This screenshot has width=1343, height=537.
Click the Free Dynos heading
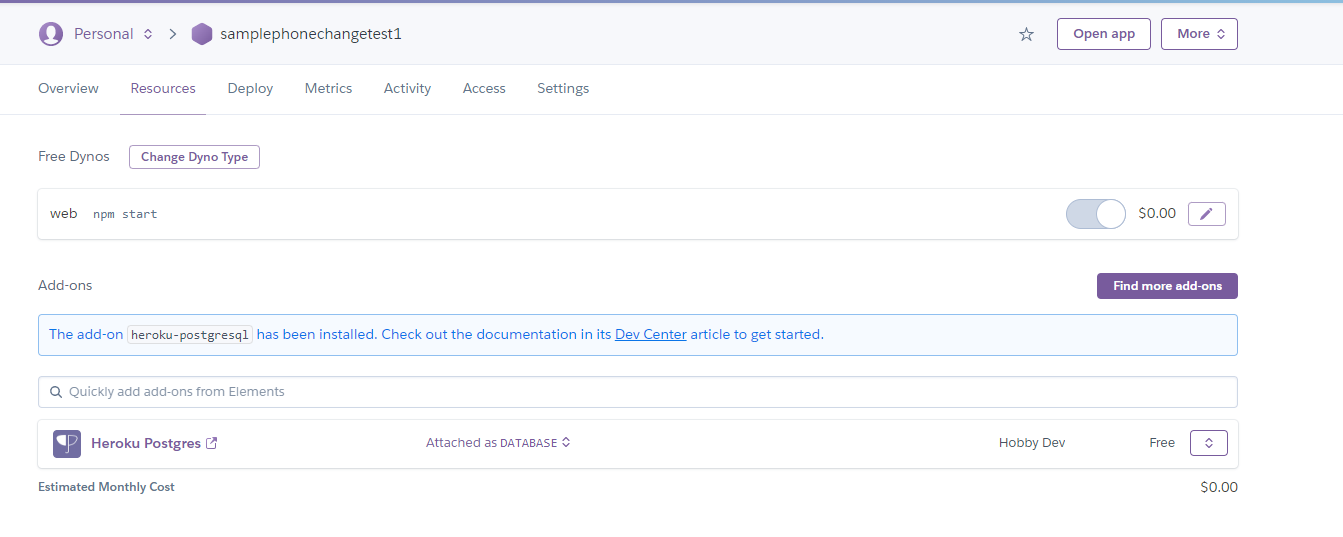[x=74, y=157]
